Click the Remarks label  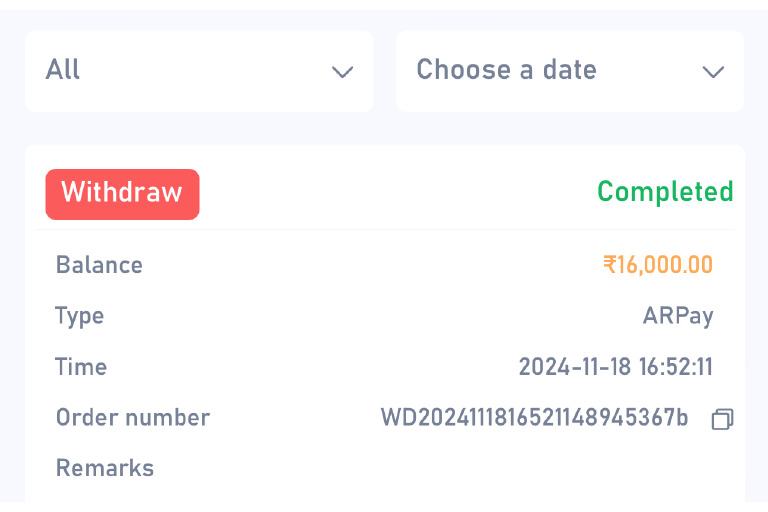(x=105, y=468)
